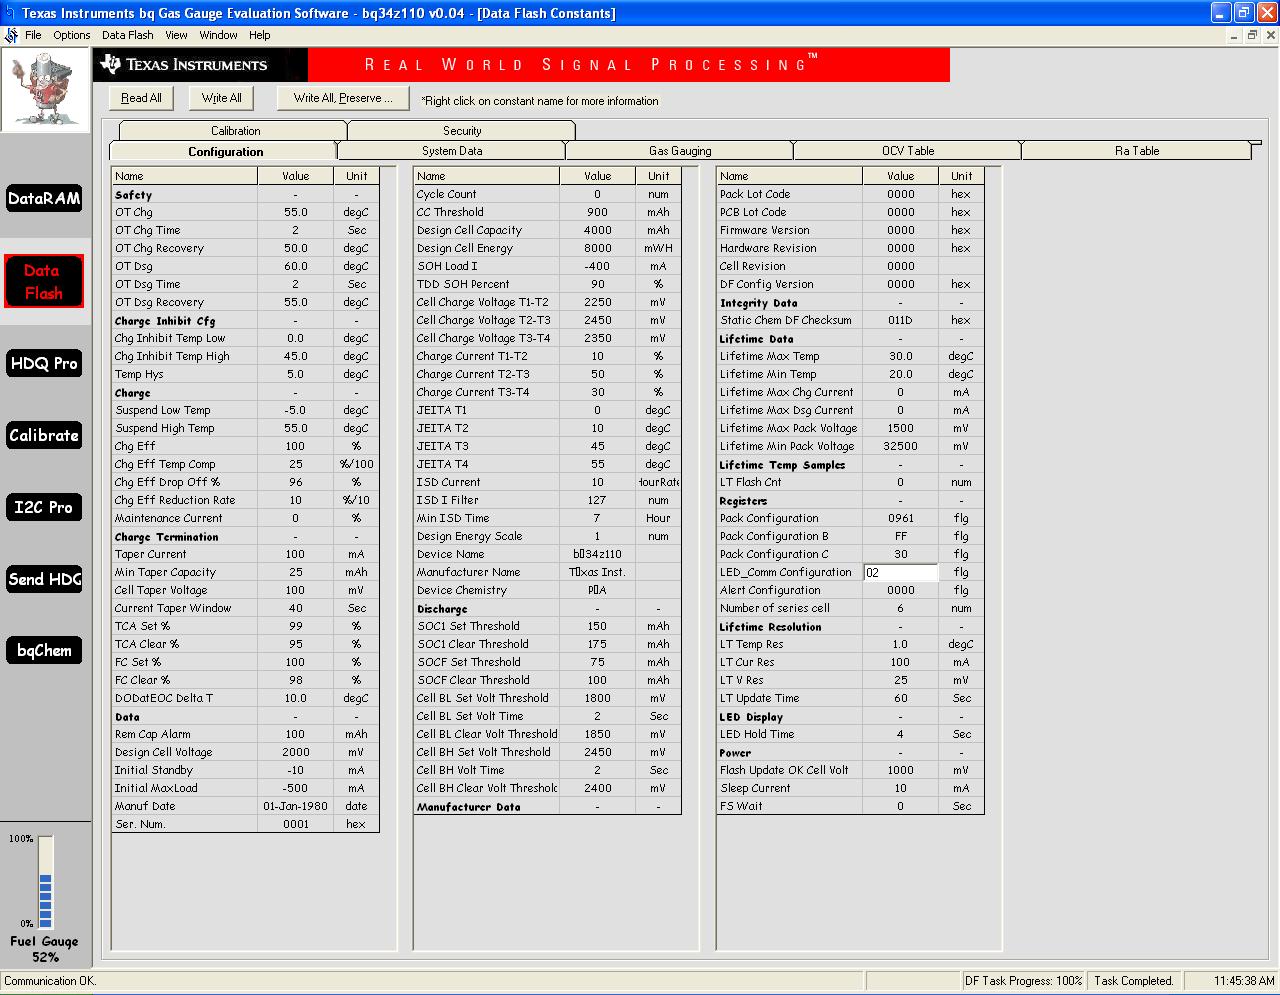This screenshot has width=1280, height=995.
Task: Click the Name header of first table
Action: 185,176
